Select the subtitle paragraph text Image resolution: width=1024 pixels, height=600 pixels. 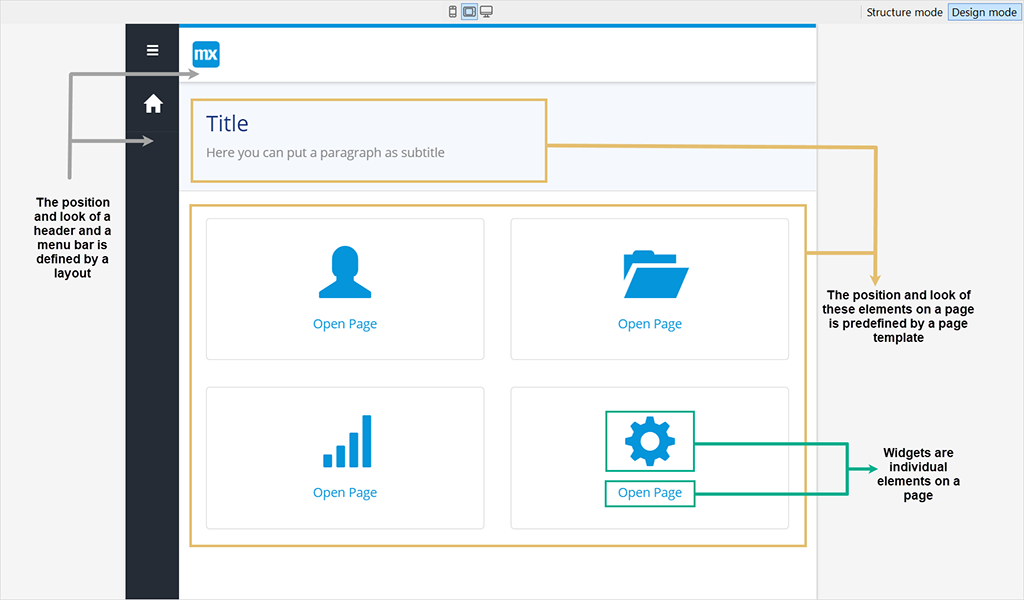coord(325,153)
